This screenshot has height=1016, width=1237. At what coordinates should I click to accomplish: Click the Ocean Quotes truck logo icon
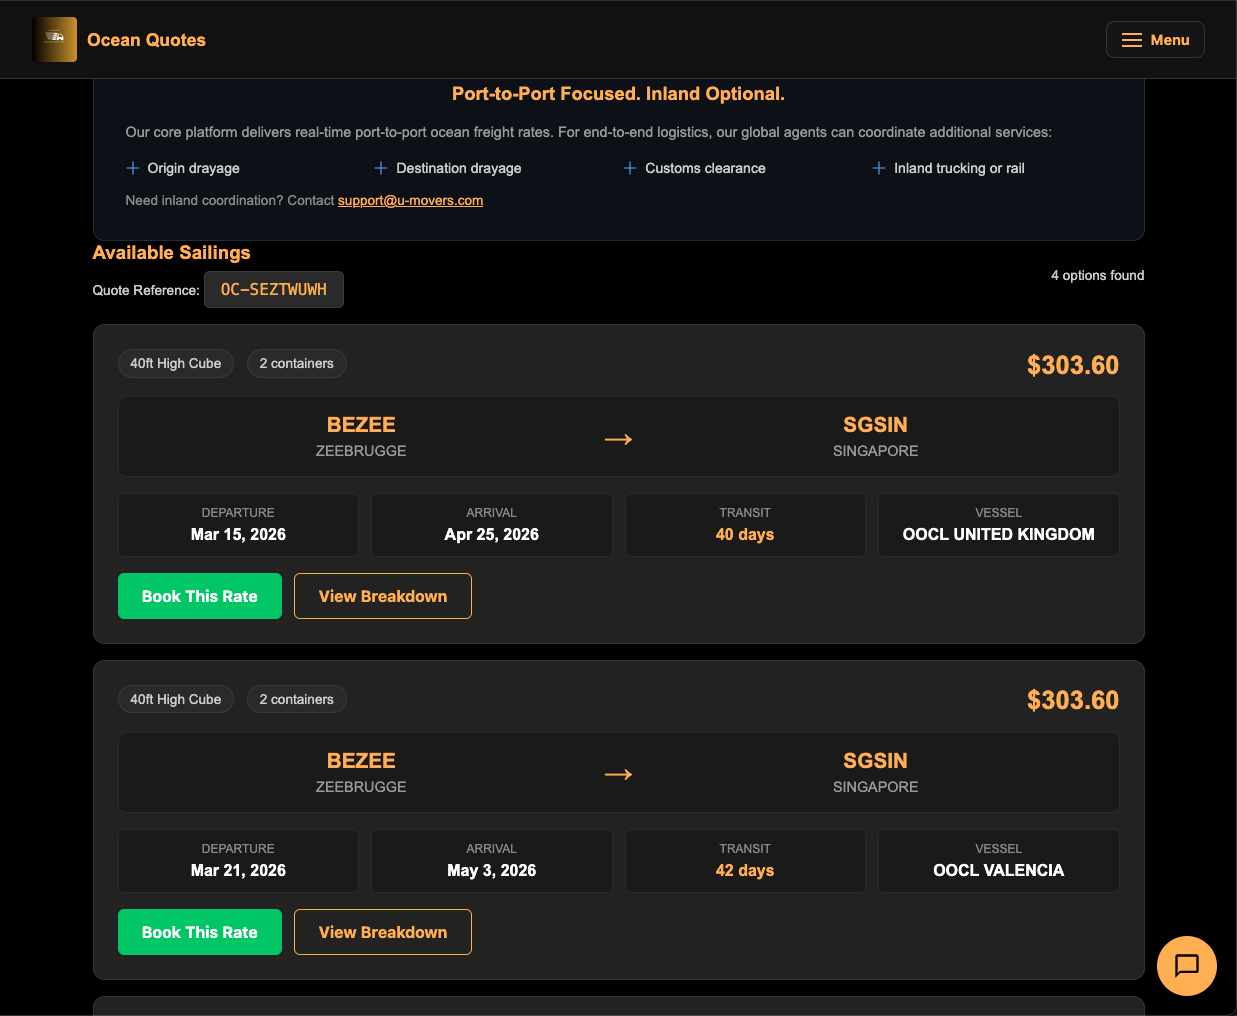54,40
